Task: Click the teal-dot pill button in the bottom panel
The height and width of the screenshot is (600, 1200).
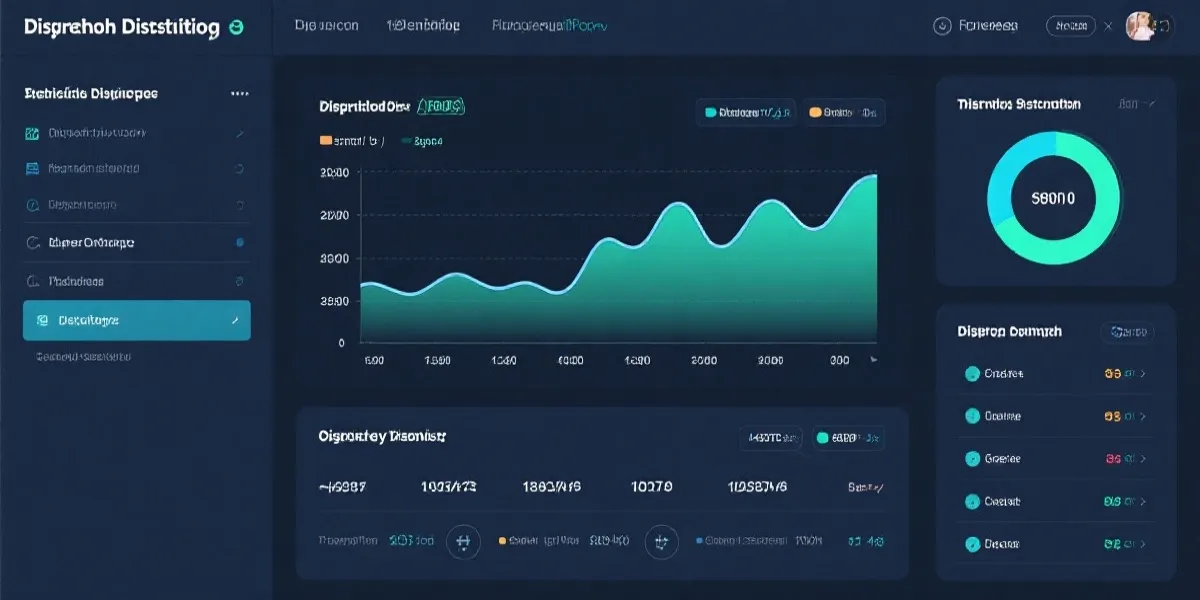Action: (x=848, y=437)
